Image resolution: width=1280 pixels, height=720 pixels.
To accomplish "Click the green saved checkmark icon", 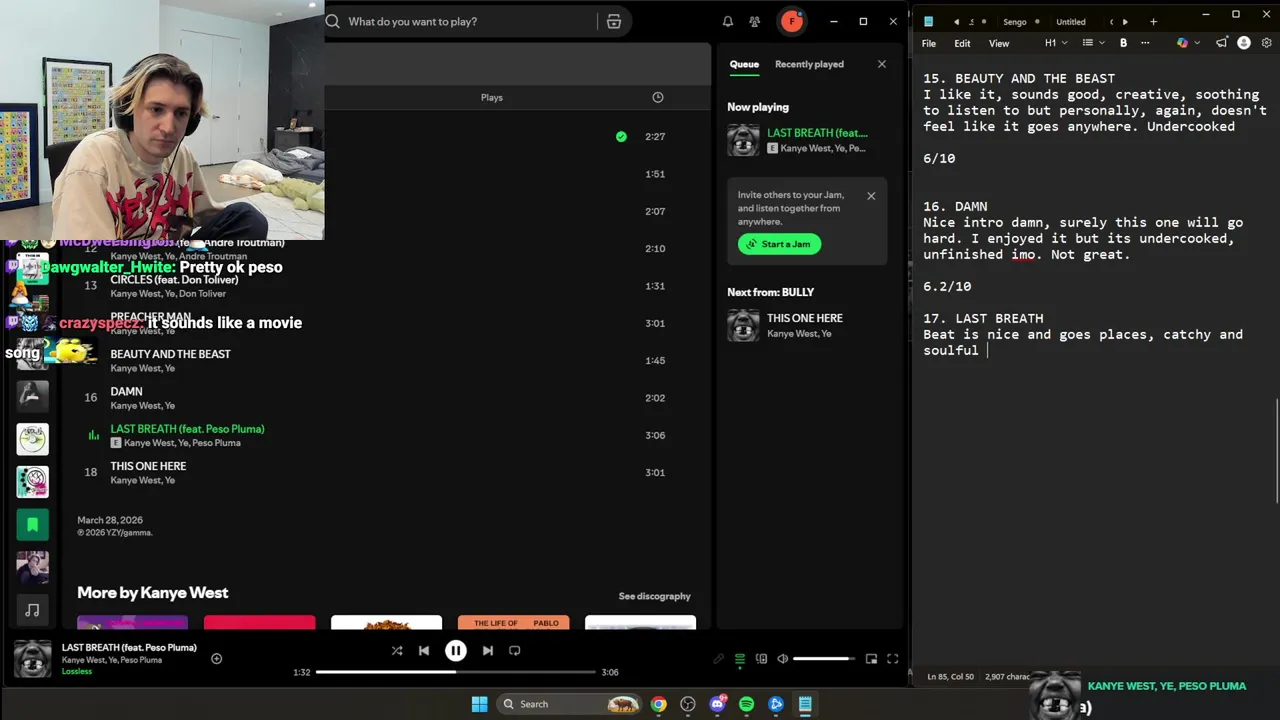I will pos(621,137).
